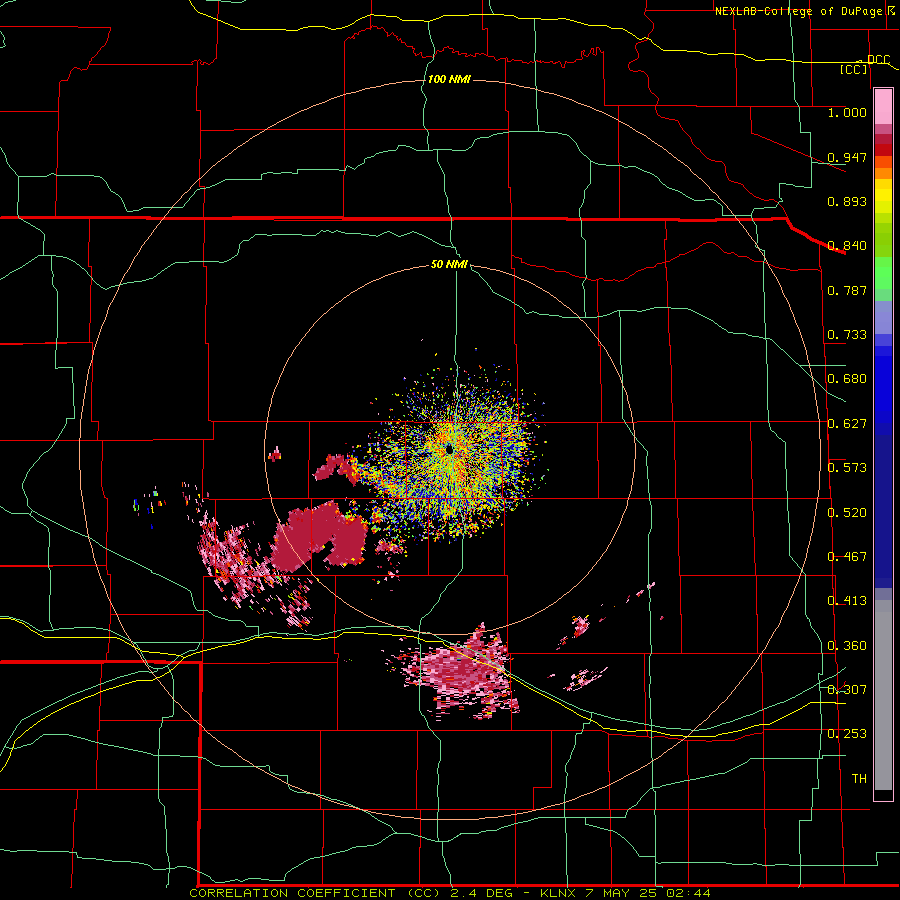The height and width of the screenshot is (900, 900).
Task: Click the 1.000 value on color scale
Action: [x=847, y=112]
